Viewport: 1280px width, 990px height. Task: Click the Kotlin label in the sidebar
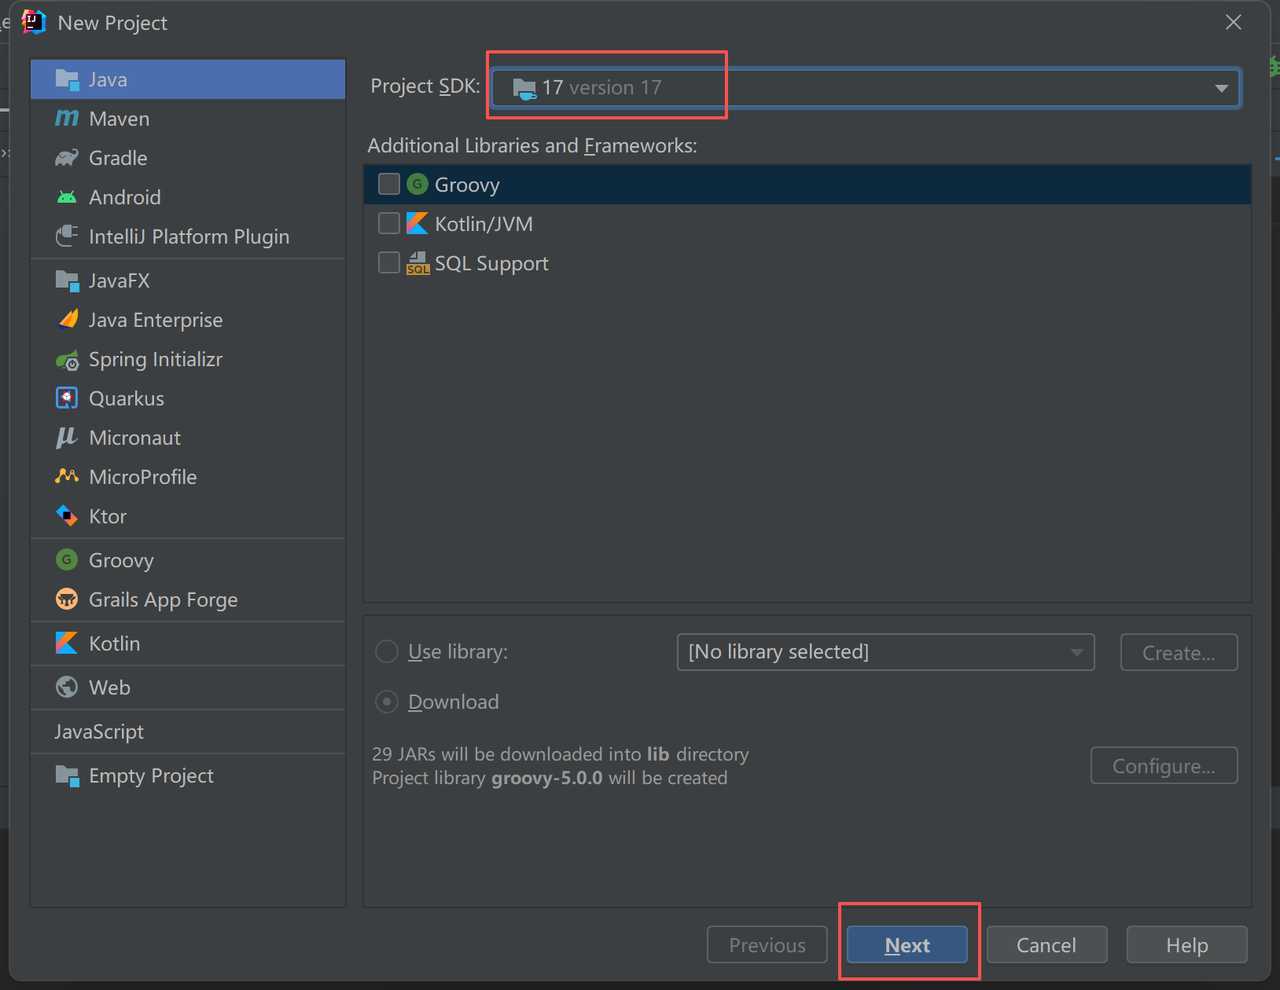pos(115,644)
